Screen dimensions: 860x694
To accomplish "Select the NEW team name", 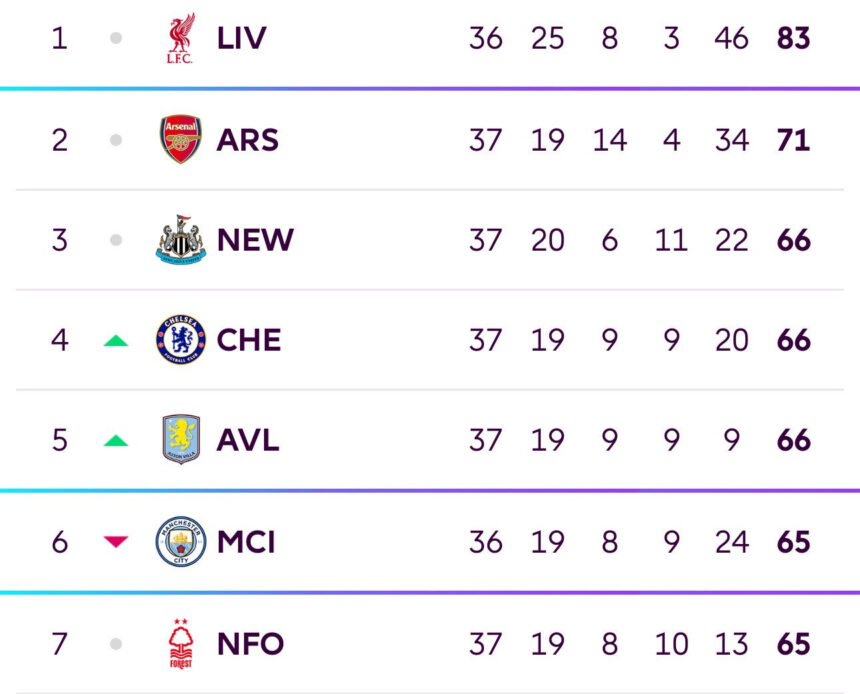I will click(x=255, y=240).
